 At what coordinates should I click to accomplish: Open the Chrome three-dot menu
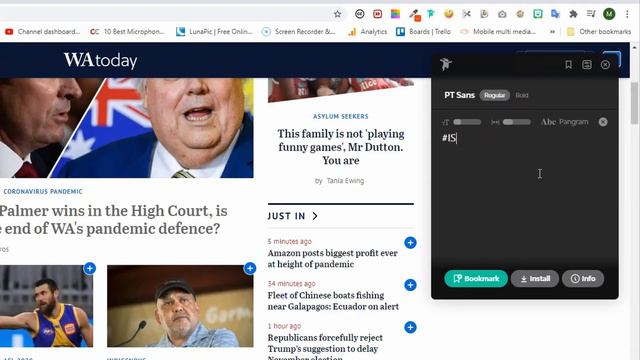[x=627, y=14]
